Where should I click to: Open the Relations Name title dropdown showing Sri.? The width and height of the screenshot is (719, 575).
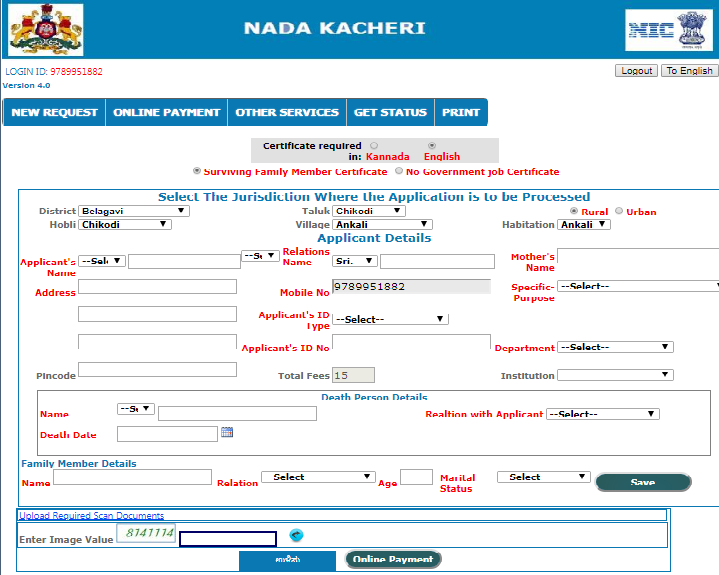[x=354, y=261]
